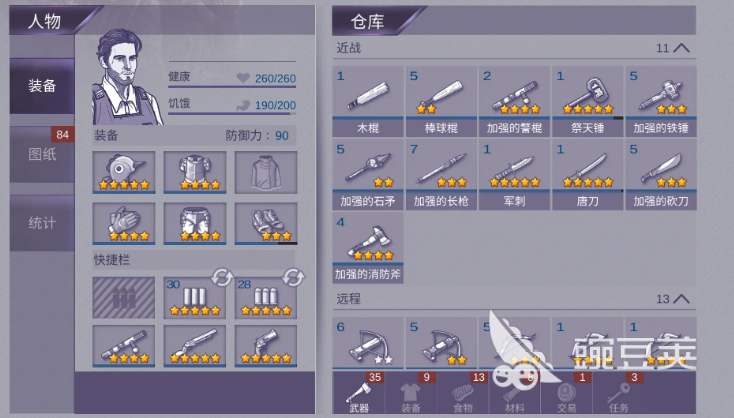Image resolution: width=734 pixels, height=418 pixels.
Task: Pick the 唐刀 sword in warehouse
Action: (587, 175)
